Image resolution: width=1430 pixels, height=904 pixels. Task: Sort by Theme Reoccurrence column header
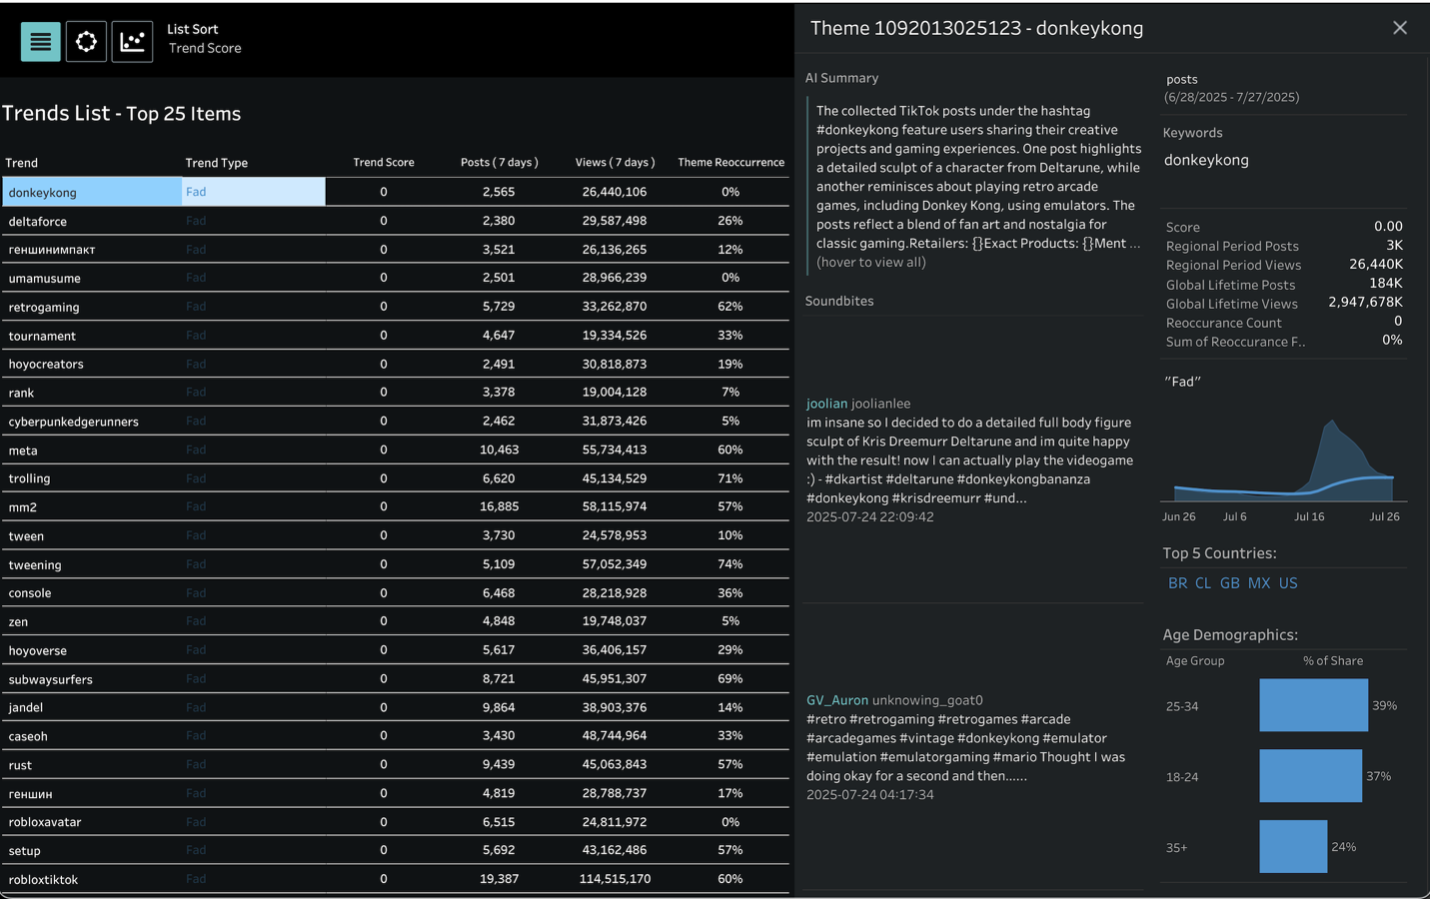(731, 162)
